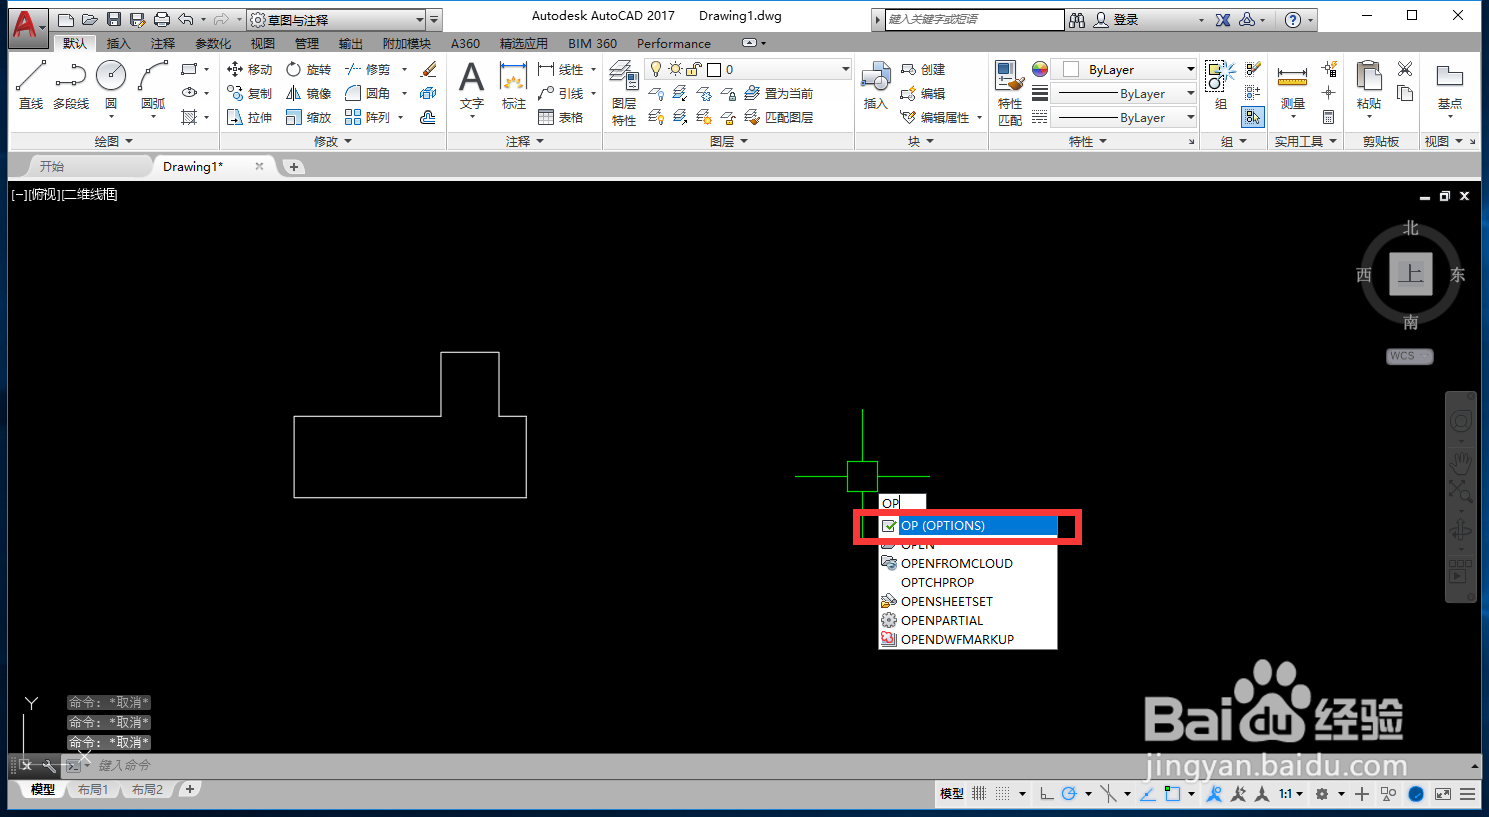
Task: Open Layer Properties (图层特性)
Action: (x=624, y=93)
